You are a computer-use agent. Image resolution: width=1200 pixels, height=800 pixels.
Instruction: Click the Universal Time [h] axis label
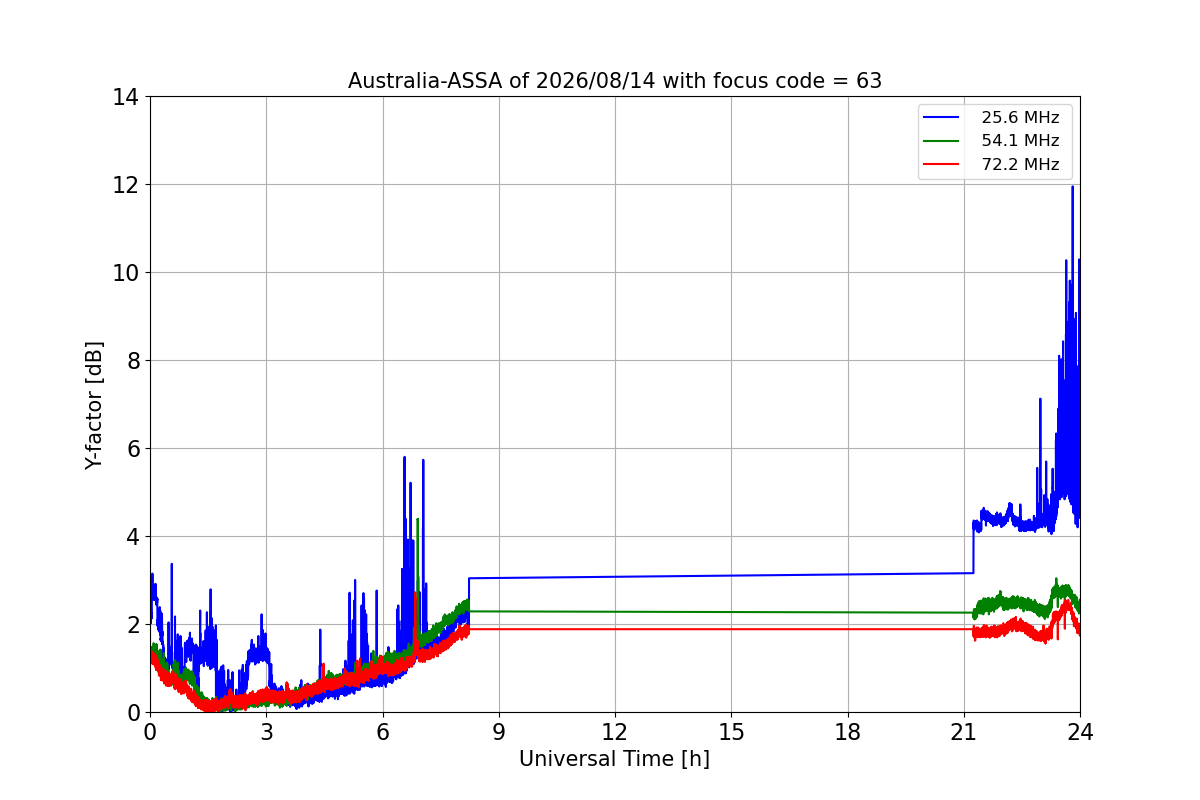point(614,759)
